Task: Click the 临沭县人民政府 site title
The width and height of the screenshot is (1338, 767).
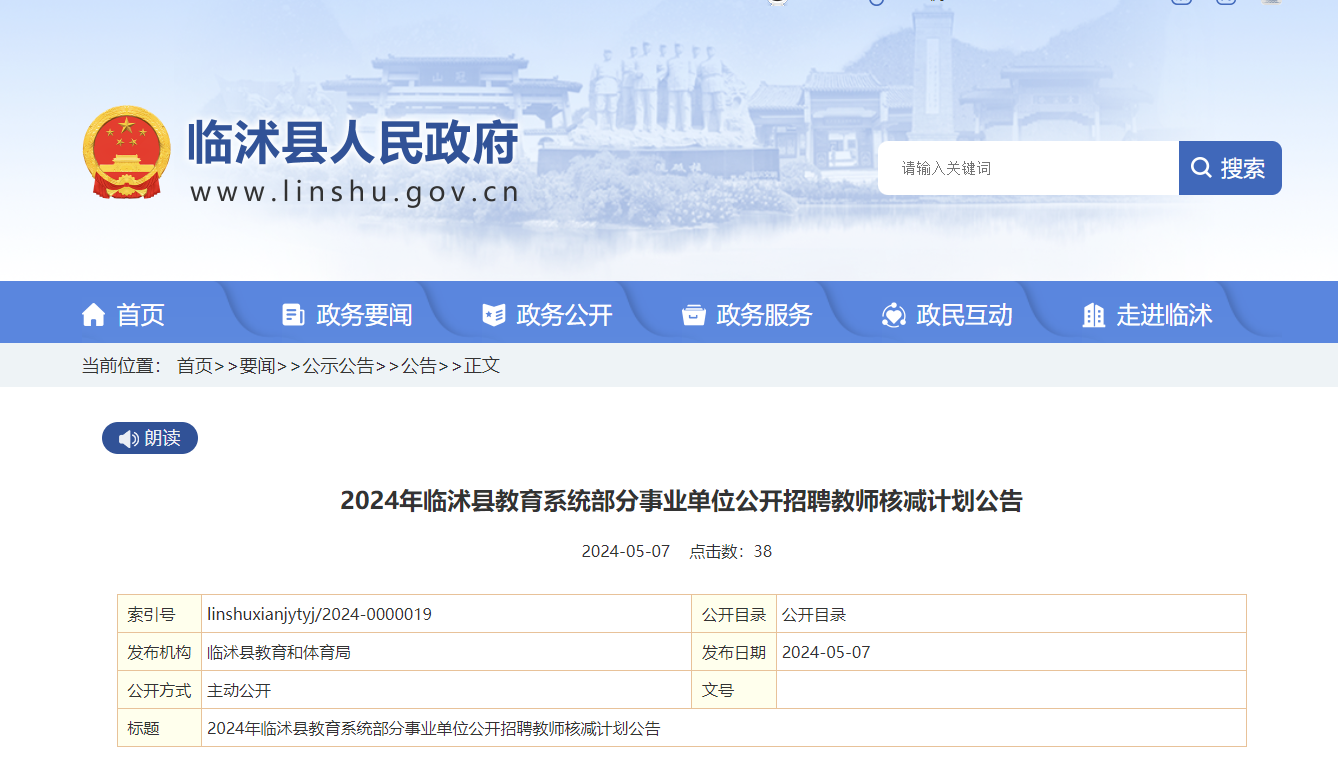Action: (353, 143)
